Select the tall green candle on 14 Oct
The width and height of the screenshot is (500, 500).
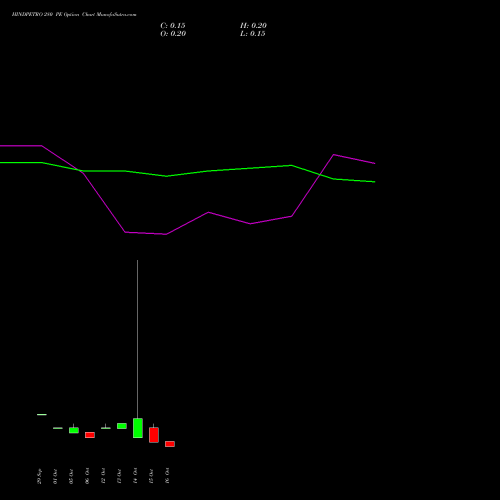(138, 428)
